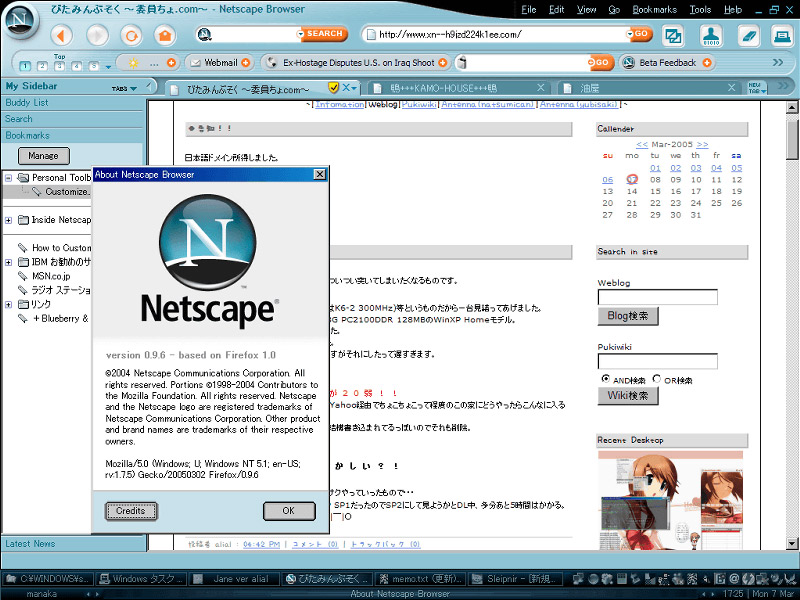The image size is (800, 600).
Task: Open the Ex-Hostage Disputes news headline
Action: pyautogui.click(x=358, y=63)
